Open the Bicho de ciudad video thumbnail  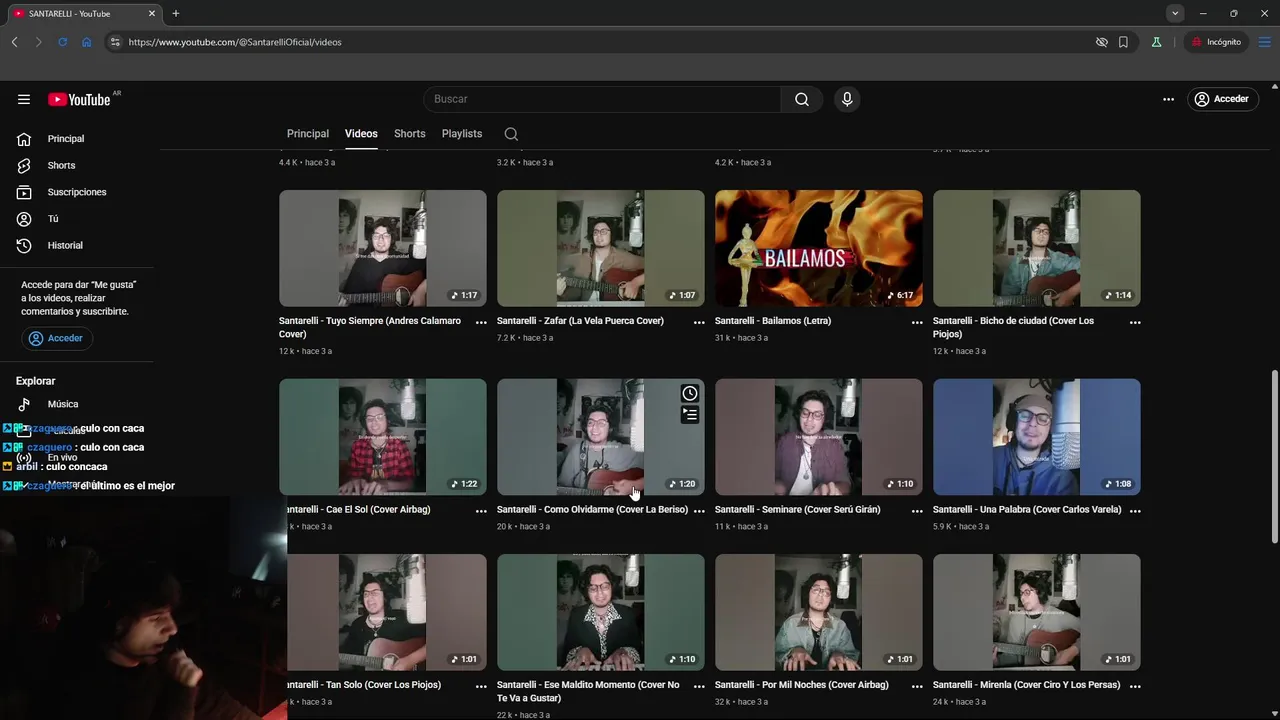coord(1037,248)
